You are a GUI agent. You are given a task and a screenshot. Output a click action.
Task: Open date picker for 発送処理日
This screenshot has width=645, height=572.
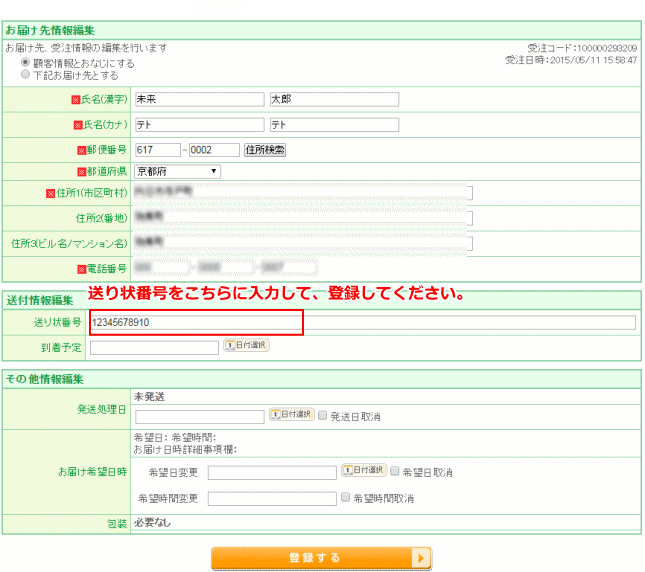point(292,415)
